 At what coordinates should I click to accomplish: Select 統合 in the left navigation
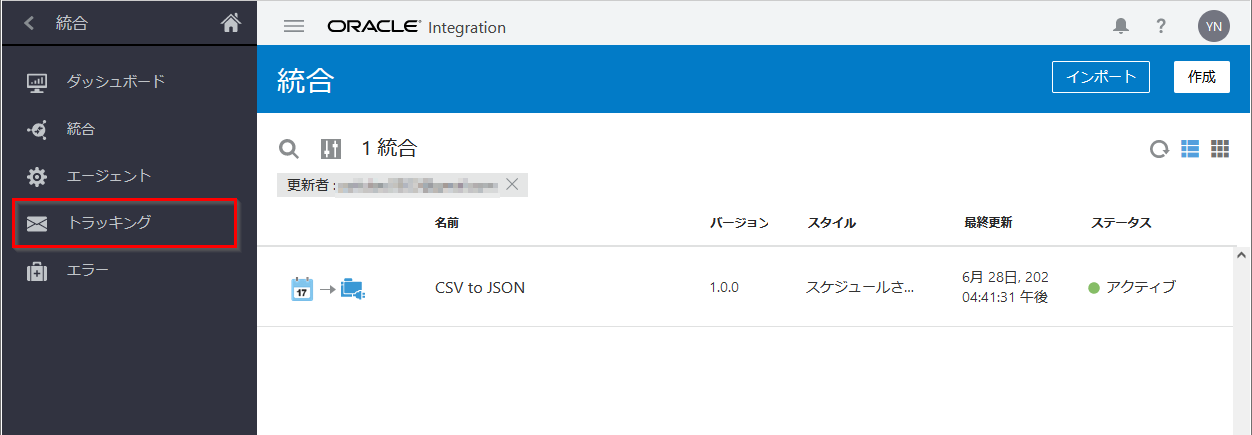80,129
